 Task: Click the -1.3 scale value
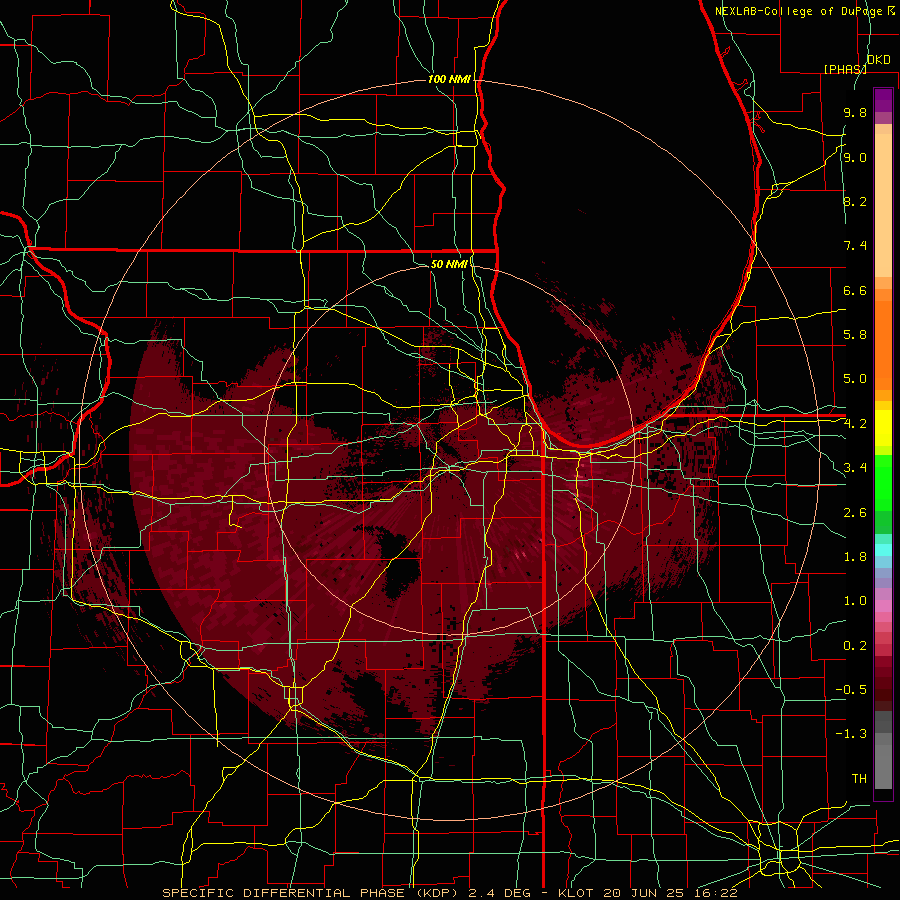click(x=851, y=734)
